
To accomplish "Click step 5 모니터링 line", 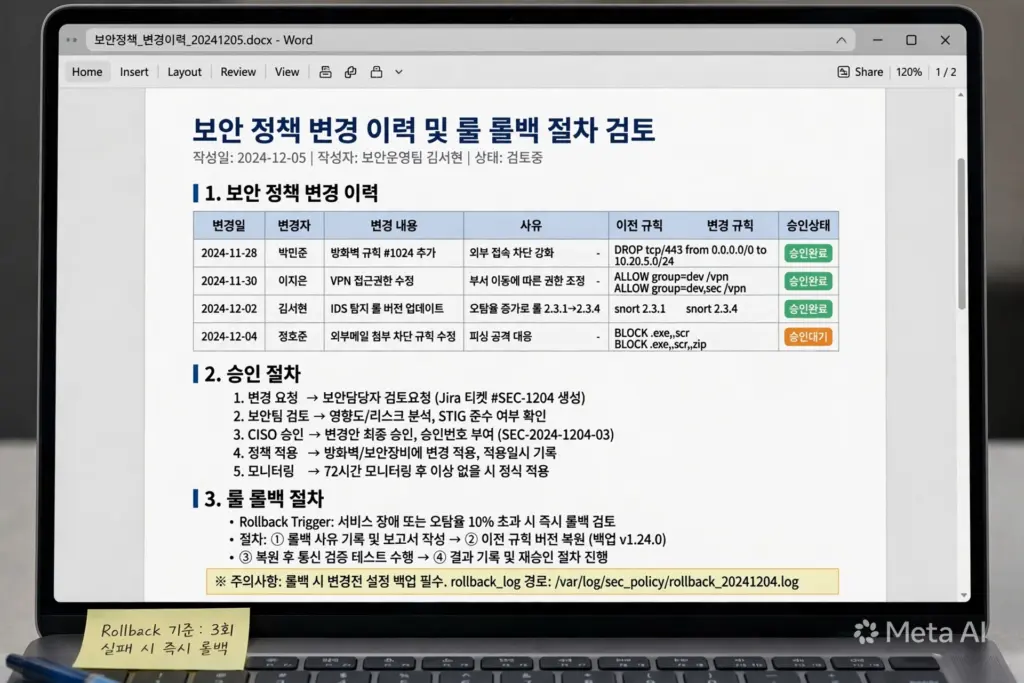I will (391, 471).
